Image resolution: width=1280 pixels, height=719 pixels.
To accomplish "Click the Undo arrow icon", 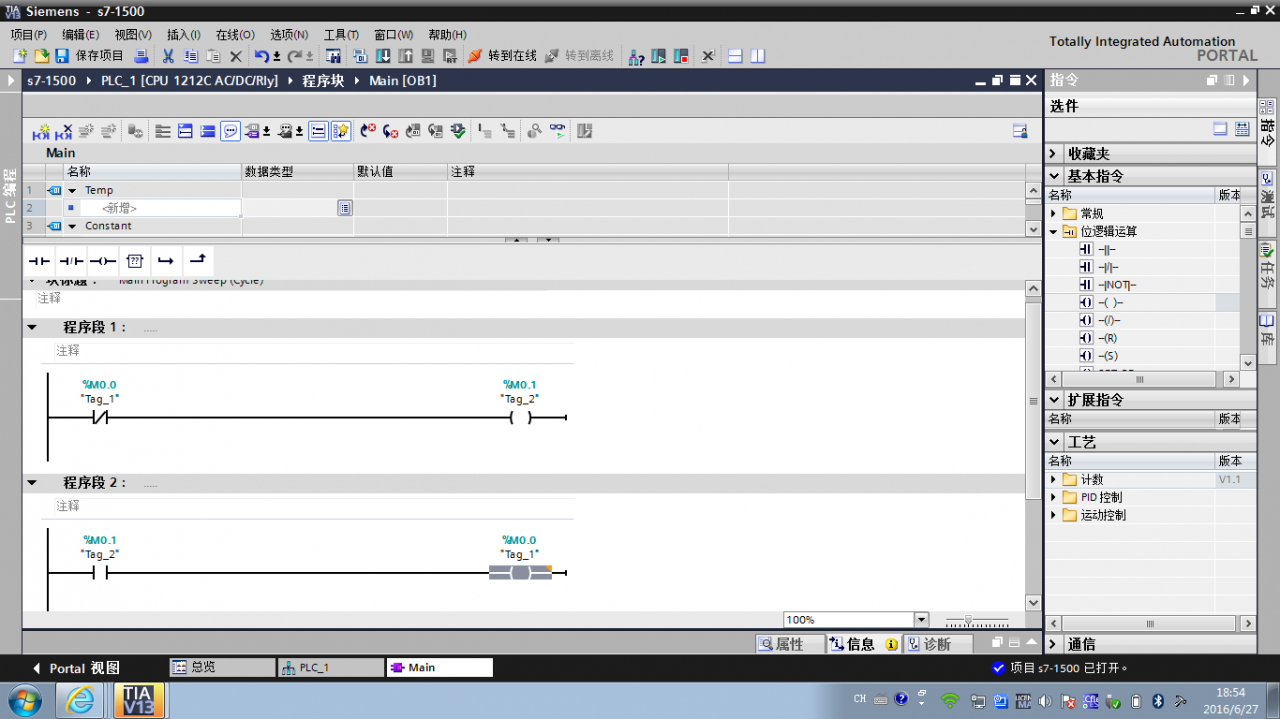I will tap(261, 56).
